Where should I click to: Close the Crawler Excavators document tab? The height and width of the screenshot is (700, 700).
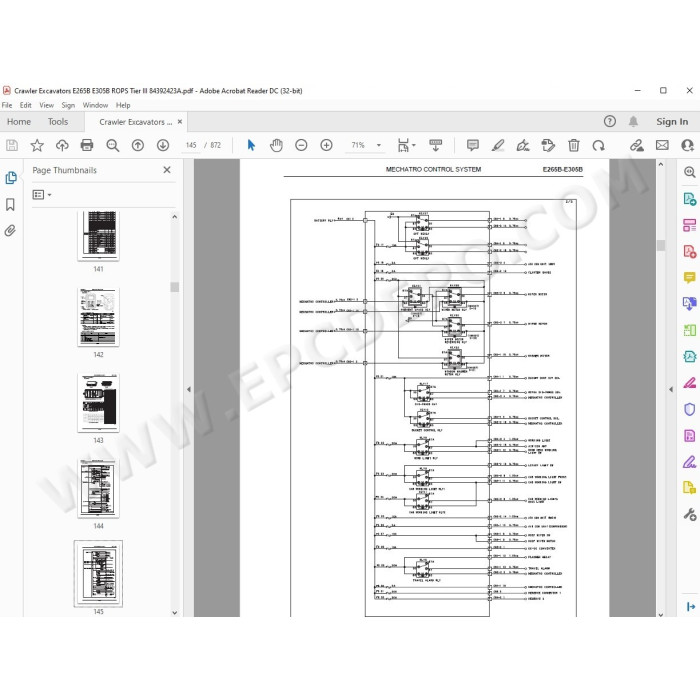(180, 121)
